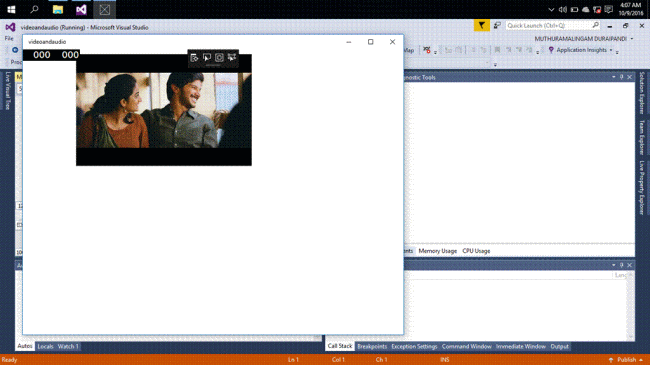650x365 pixels.
Task: Click the Publish icon in status bar
Action: [611, 360]
